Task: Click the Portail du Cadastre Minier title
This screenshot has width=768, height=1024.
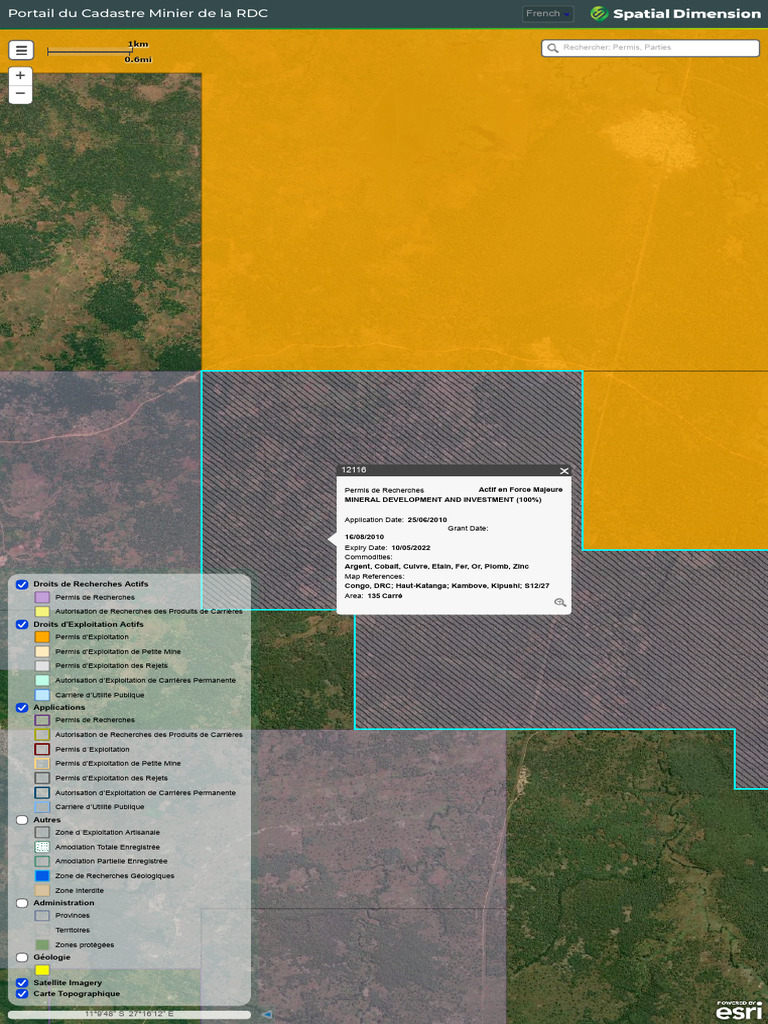Action: tap(138, 14)
